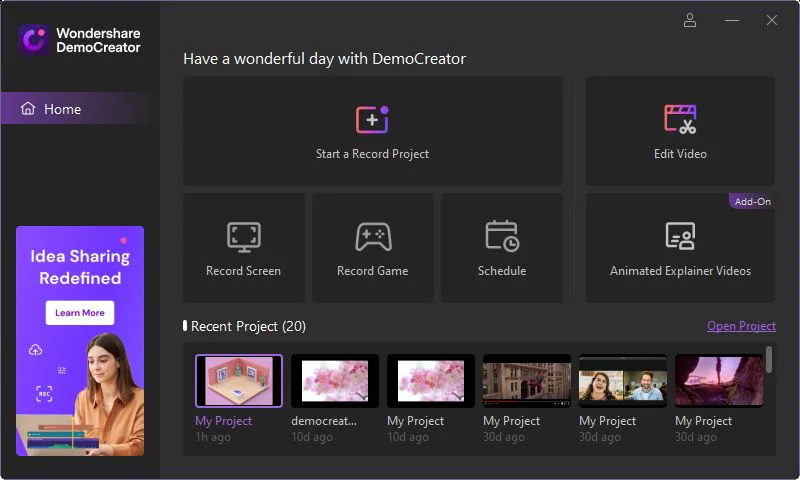The height and width of the screenshot is (480, 800).
Task: Click the 'democreat...' project name
Action: (x=324, y=421)
